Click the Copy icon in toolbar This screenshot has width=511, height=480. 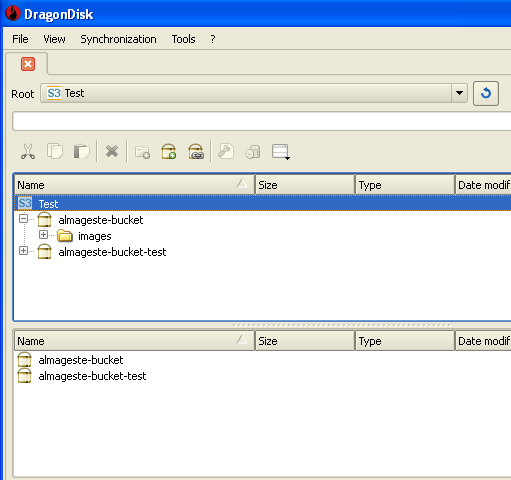[x=55, y=152]
